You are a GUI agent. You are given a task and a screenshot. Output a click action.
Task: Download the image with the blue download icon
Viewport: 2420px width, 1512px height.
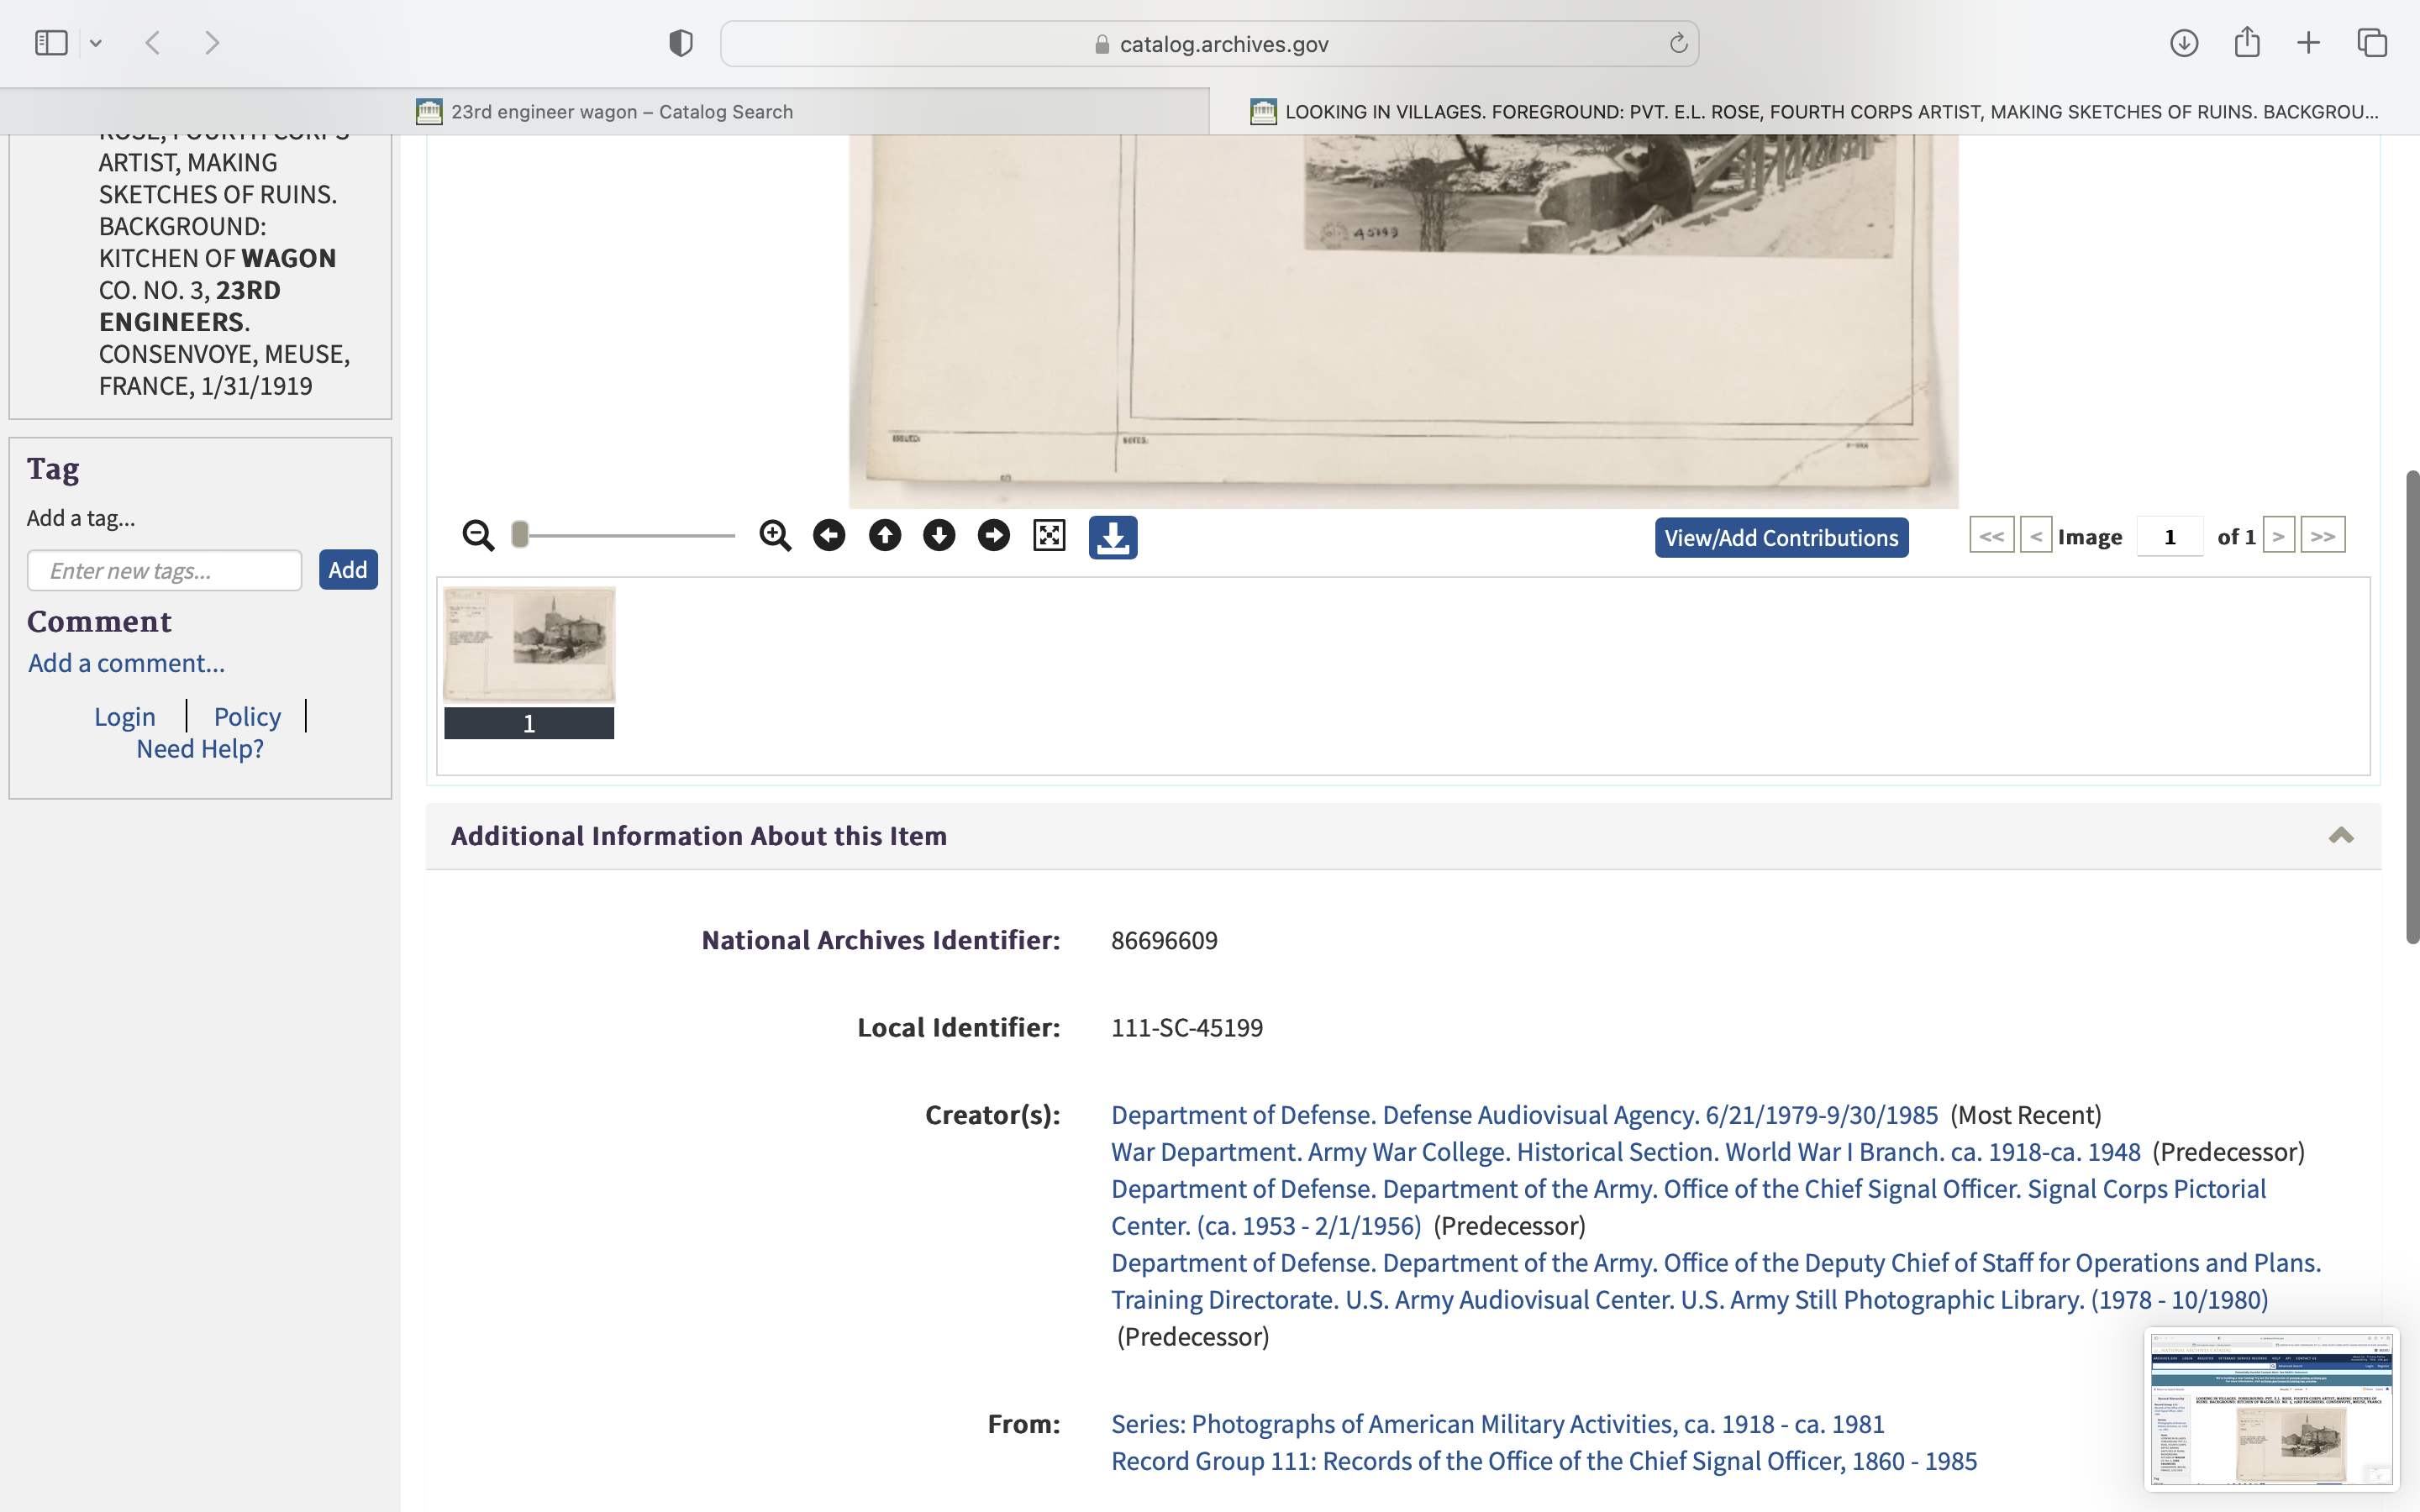[x=1113, y=537]
